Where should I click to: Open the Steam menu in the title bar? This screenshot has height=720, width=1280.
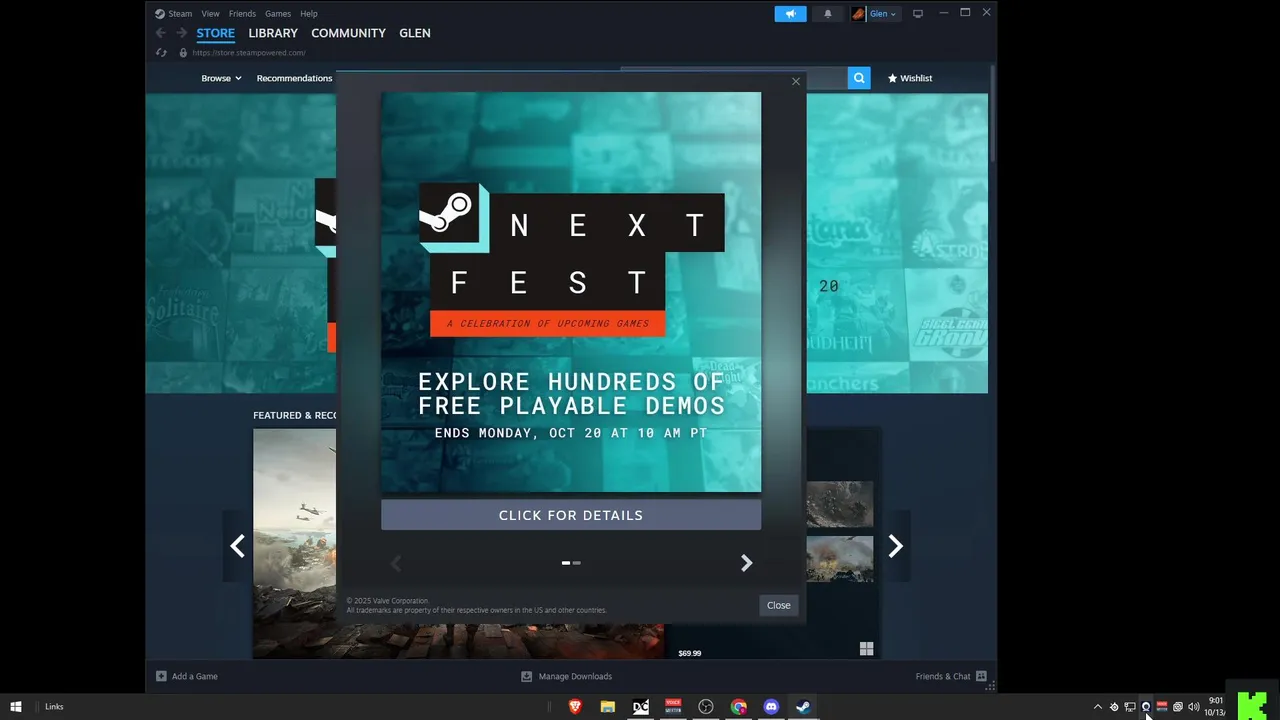pyautogui.click(x=173, y=14)
